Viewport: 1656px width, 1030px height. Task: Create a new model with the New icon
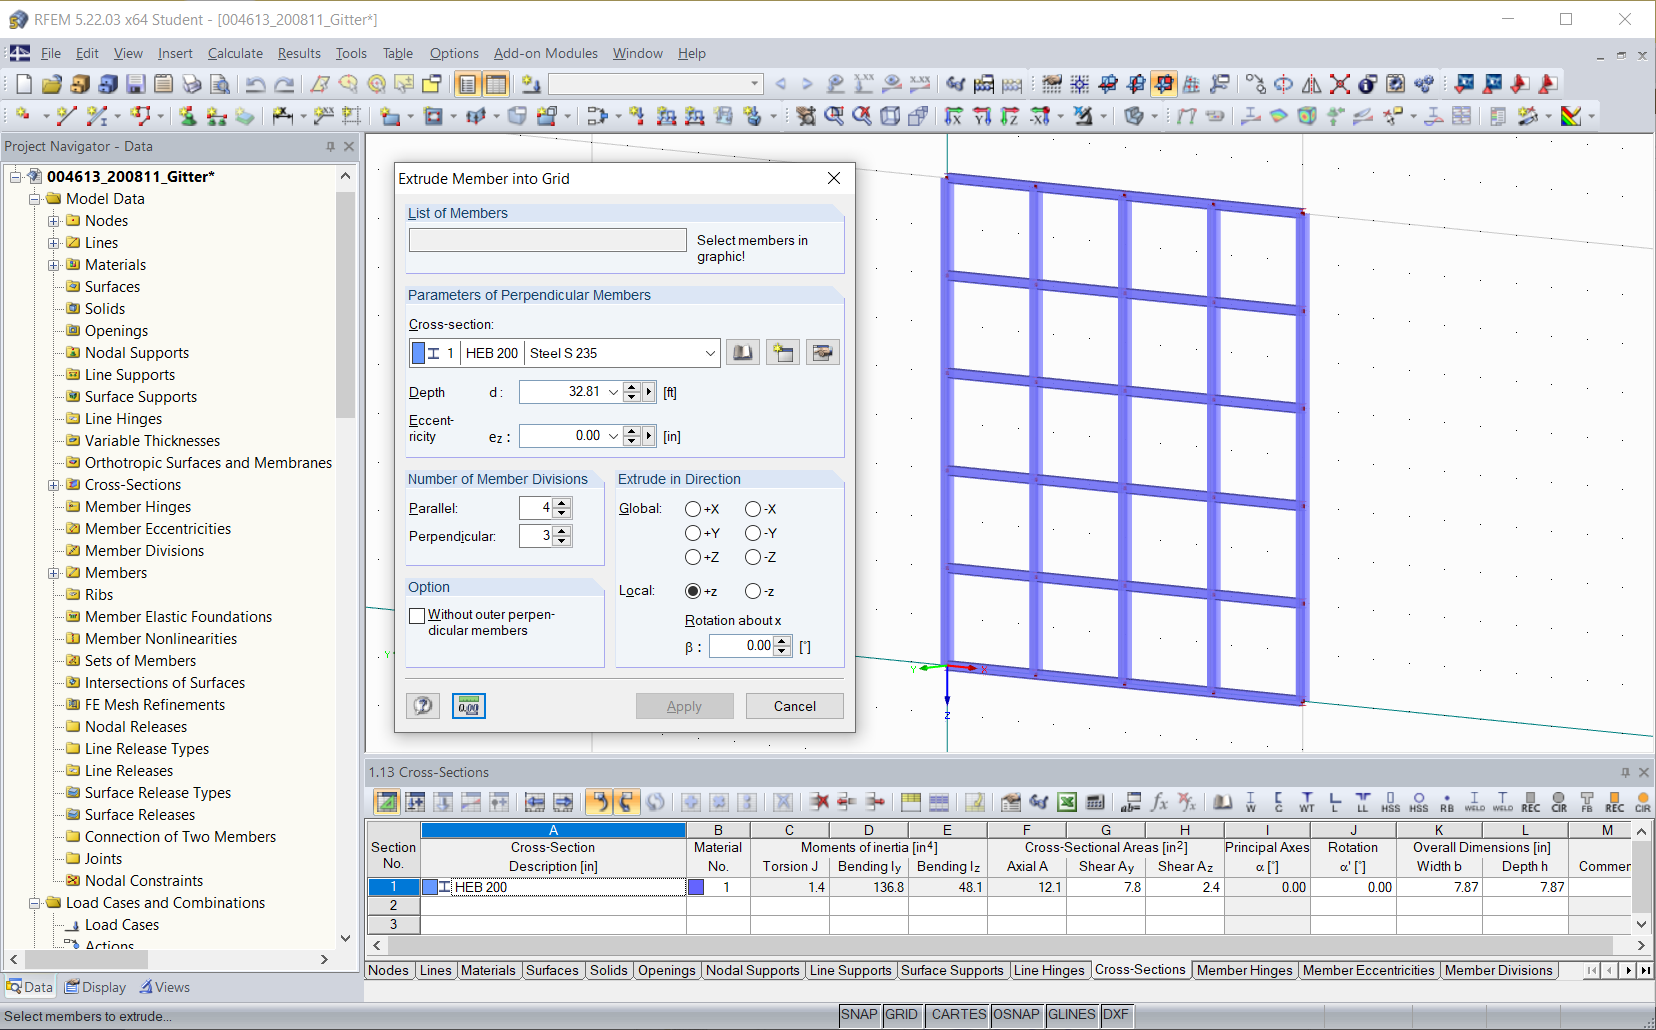(24, 84)
